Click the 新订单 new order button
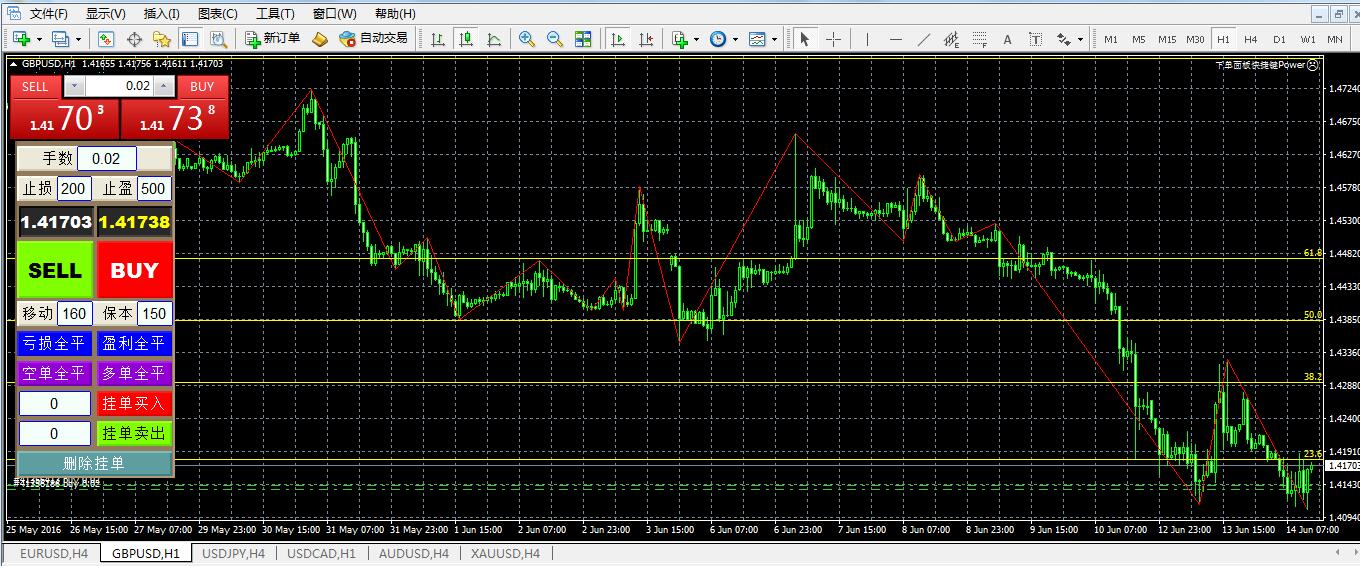1360x566 pixels. click(272, 39)
